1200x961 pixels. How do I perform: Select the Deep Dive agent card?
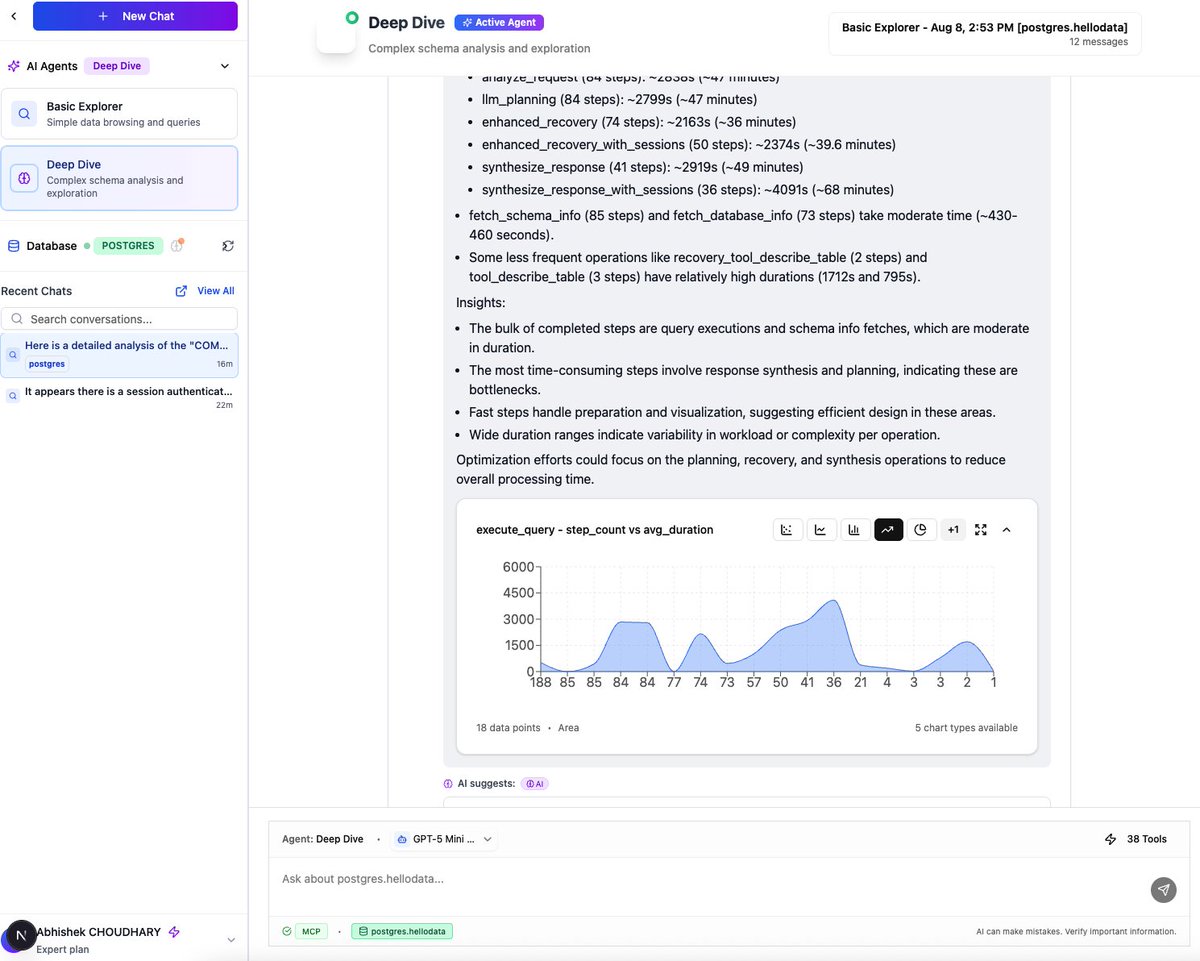tap(119, 178)
